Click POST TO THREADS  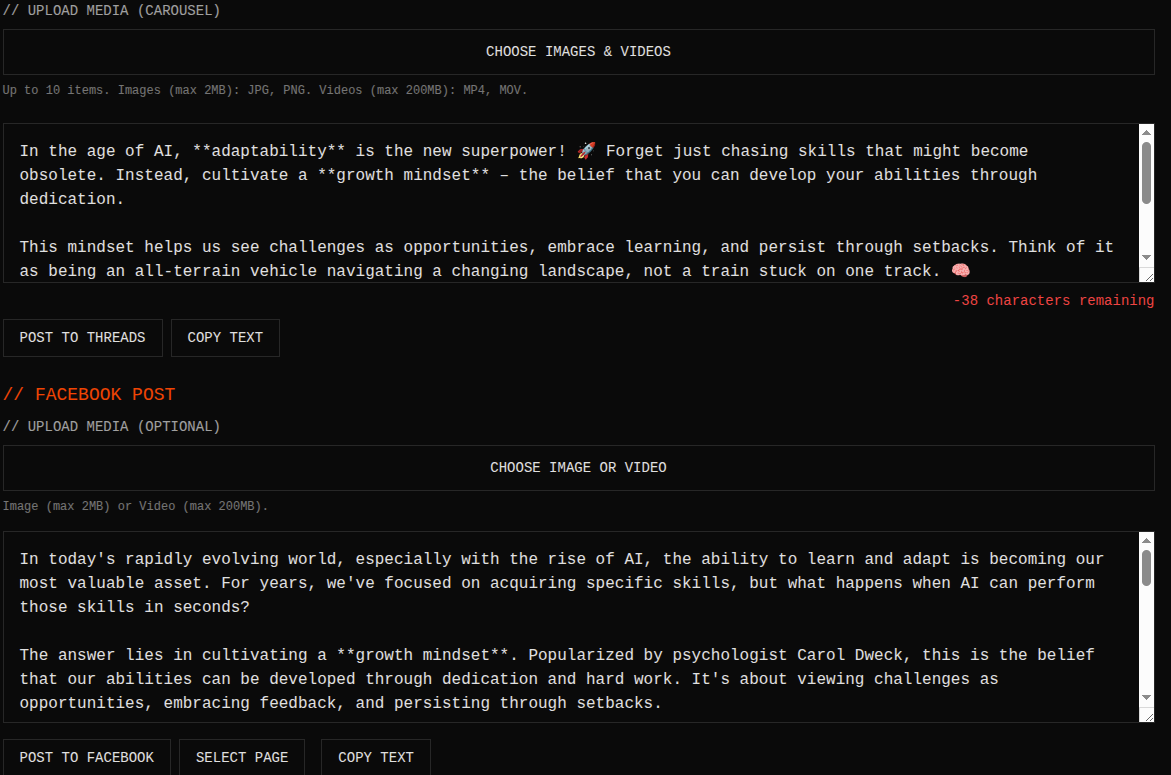[x=82, y=337]
